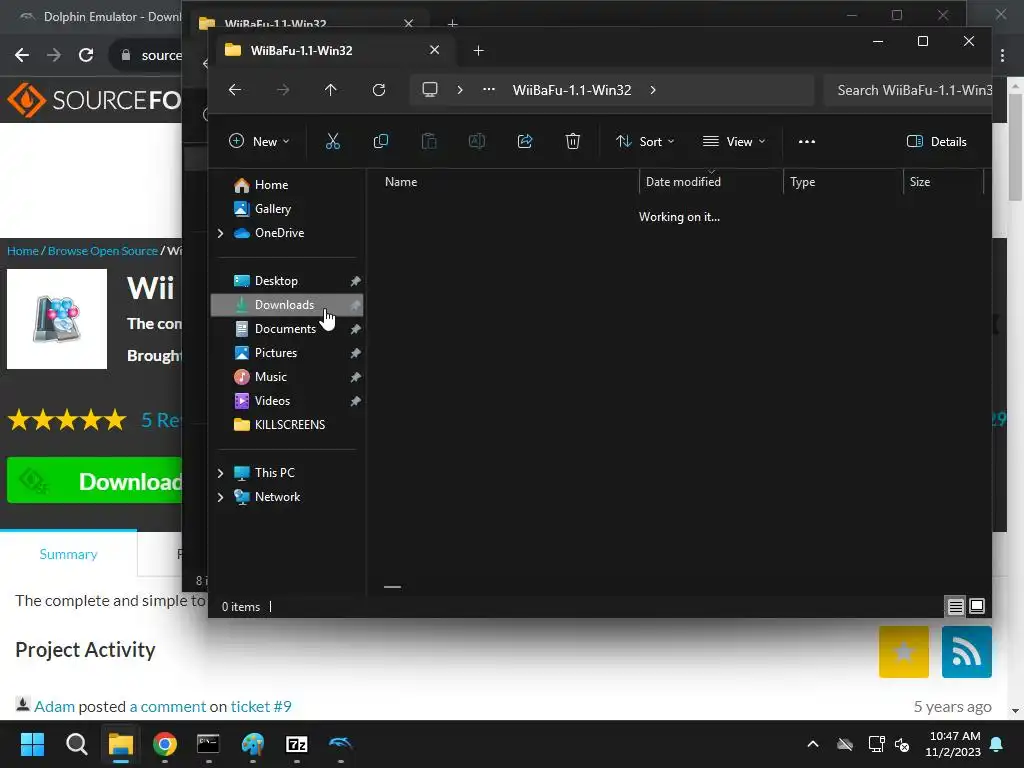Viewport: 1024px width, 768px height.
Task: Show hidden system tray icons
Action: 812,744
